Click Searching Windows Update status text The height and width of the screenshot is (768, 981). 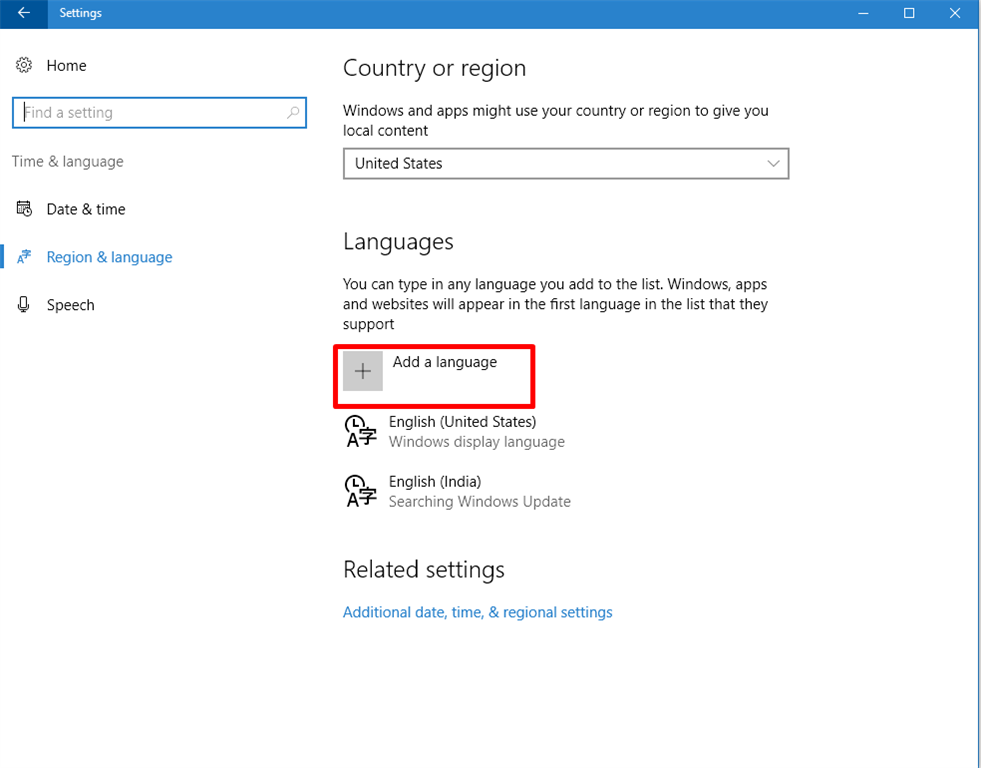tap(479, 502)
